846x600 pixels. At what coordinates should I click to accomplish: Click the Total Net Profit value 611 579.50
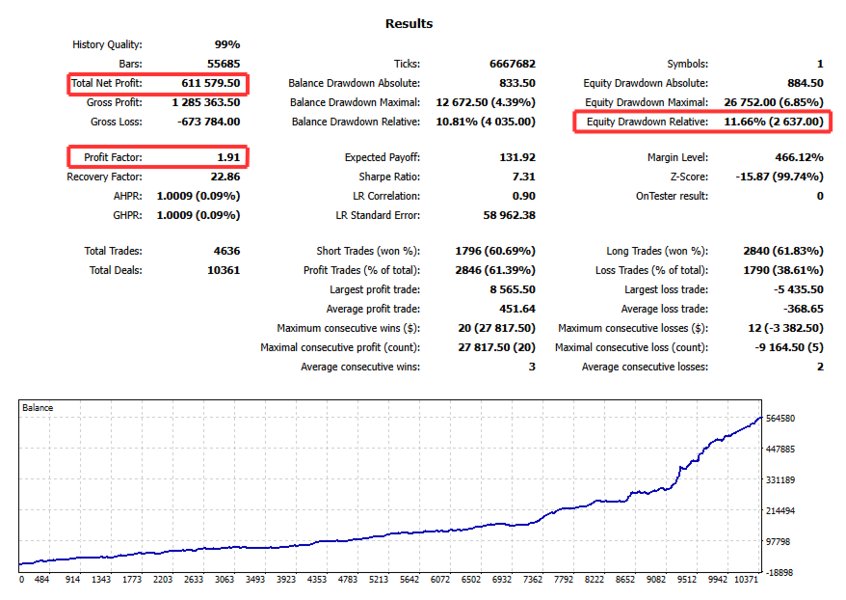pos(210,83)
